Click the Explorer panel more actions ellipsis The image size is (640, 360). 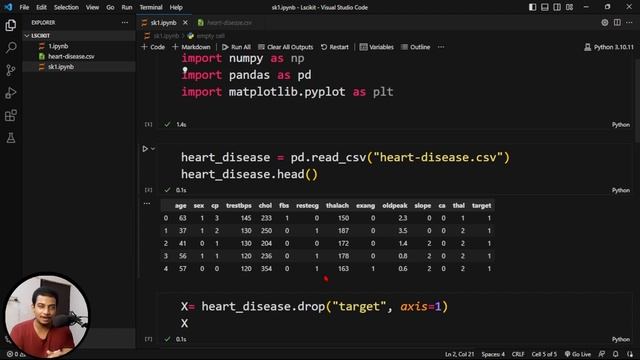(x=124, y=22)
